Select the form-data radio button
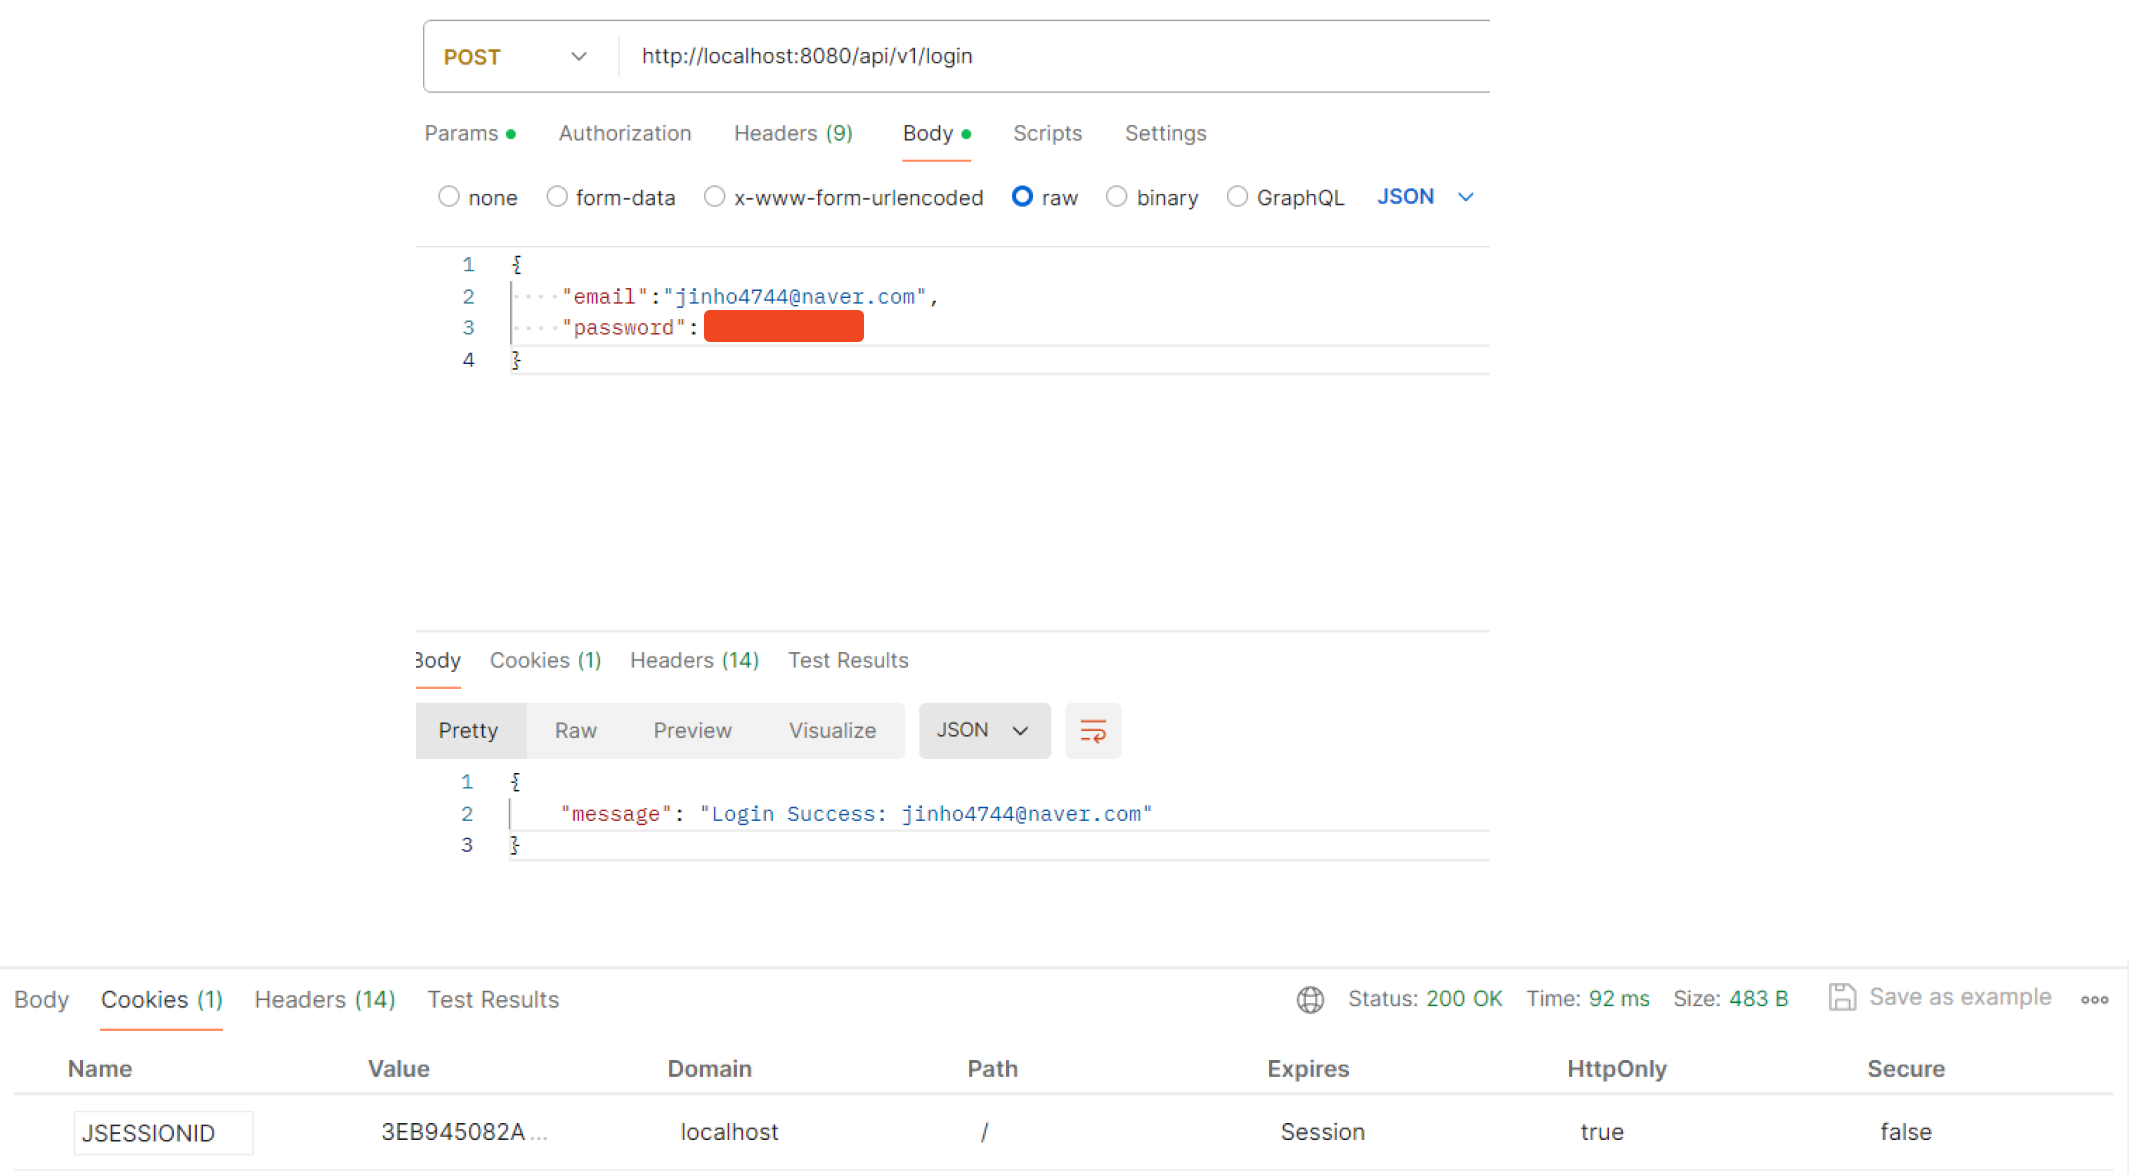 557,197
